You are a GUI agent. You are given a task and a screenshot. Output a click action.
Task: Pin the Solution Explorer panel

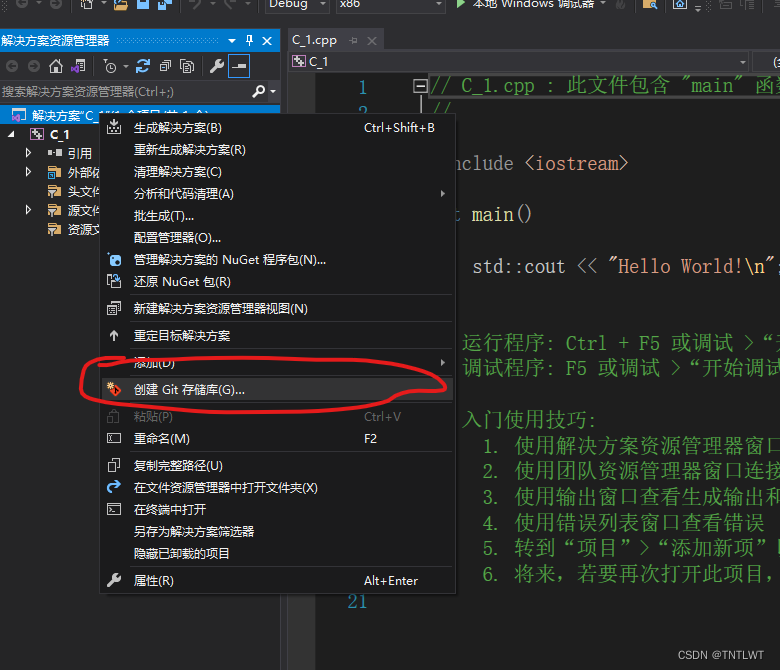click(249, 41)
